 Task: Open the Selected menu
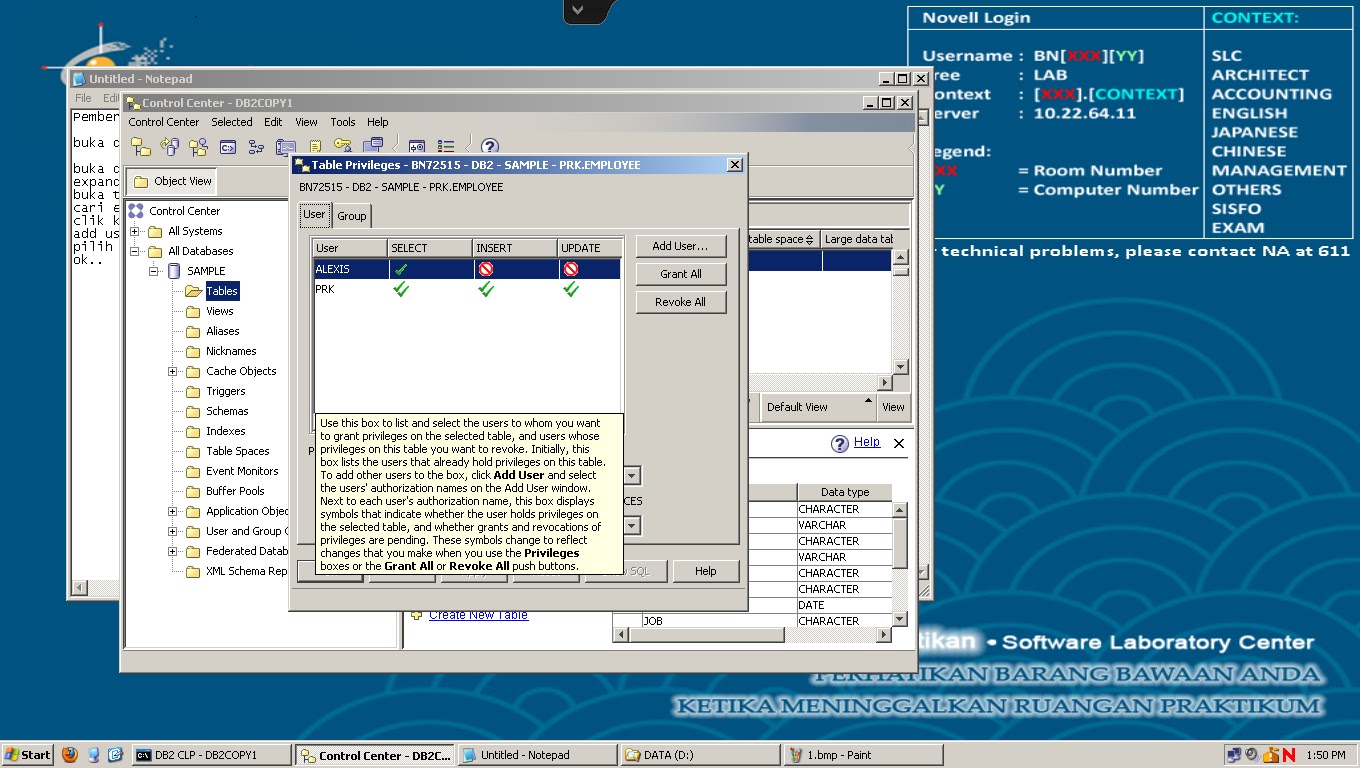tap(232, 122)
